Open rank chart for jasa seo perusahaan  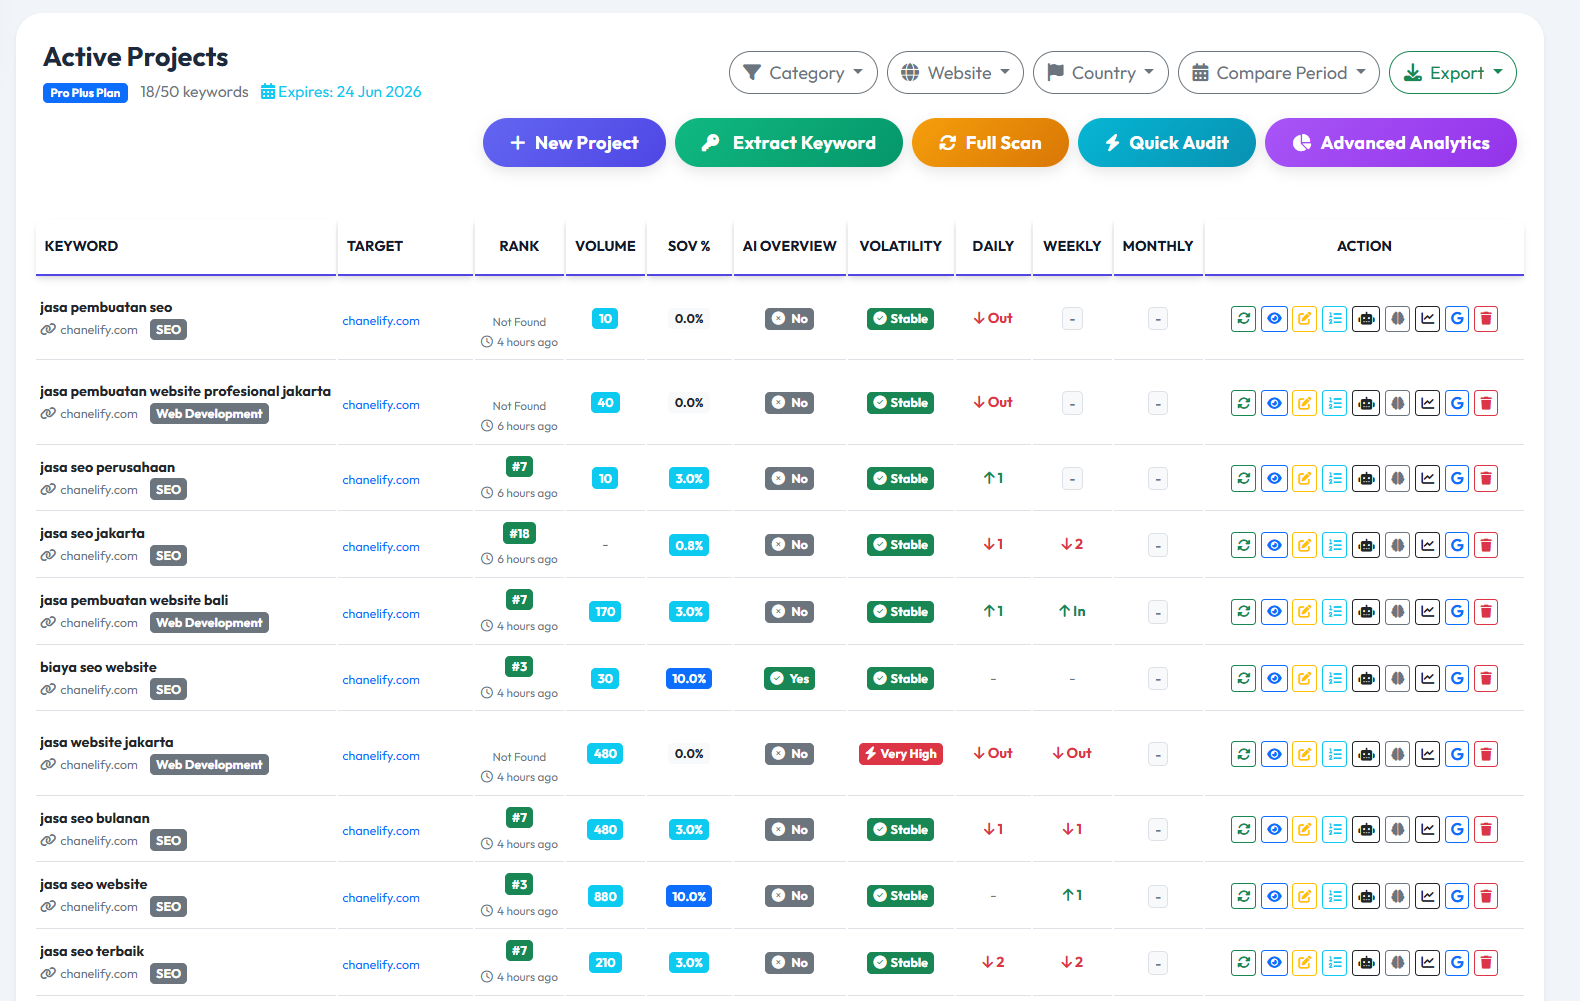[x=1428, y=479]
